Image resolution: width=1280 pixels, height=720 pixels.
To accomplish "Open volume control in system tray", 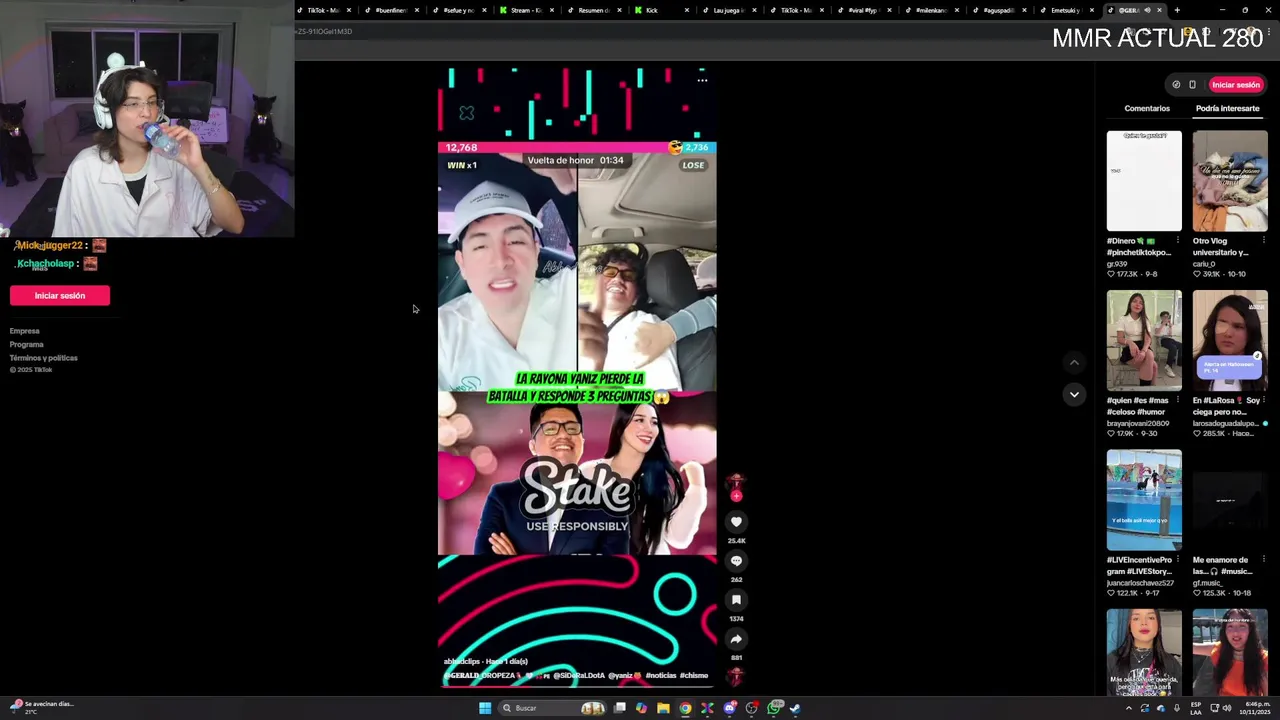I will (x=1227, y=708).
